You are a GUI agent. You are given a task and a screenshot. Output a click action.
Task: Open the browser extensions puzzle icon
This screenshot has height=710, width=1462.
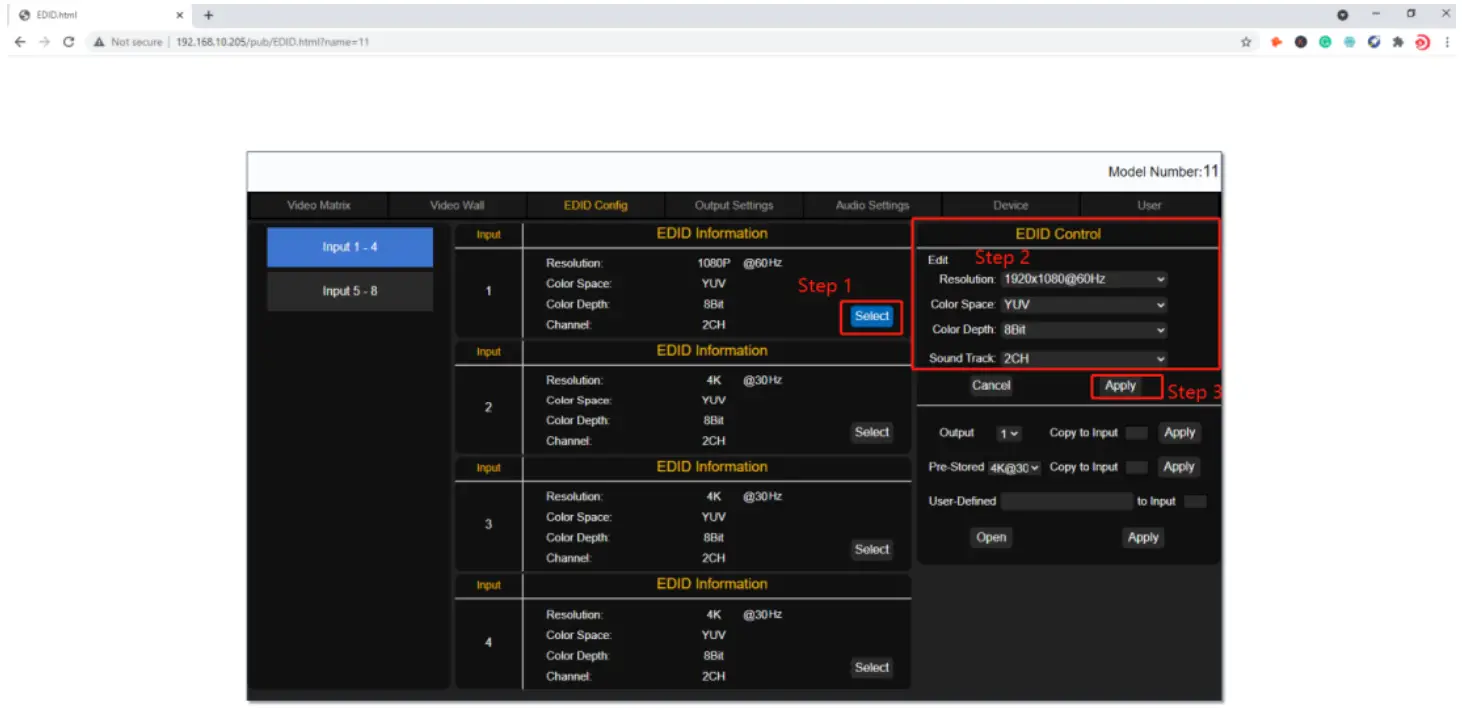tap(1398, 42)
